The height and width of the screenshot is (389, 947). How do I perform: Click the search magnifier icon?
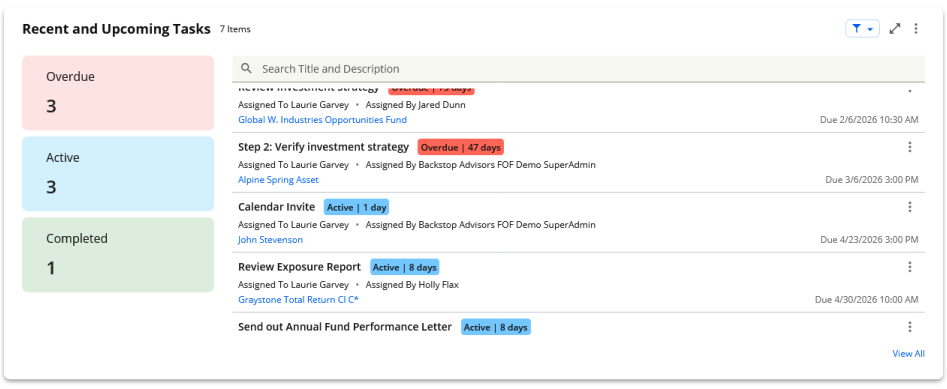click(246, 68)
